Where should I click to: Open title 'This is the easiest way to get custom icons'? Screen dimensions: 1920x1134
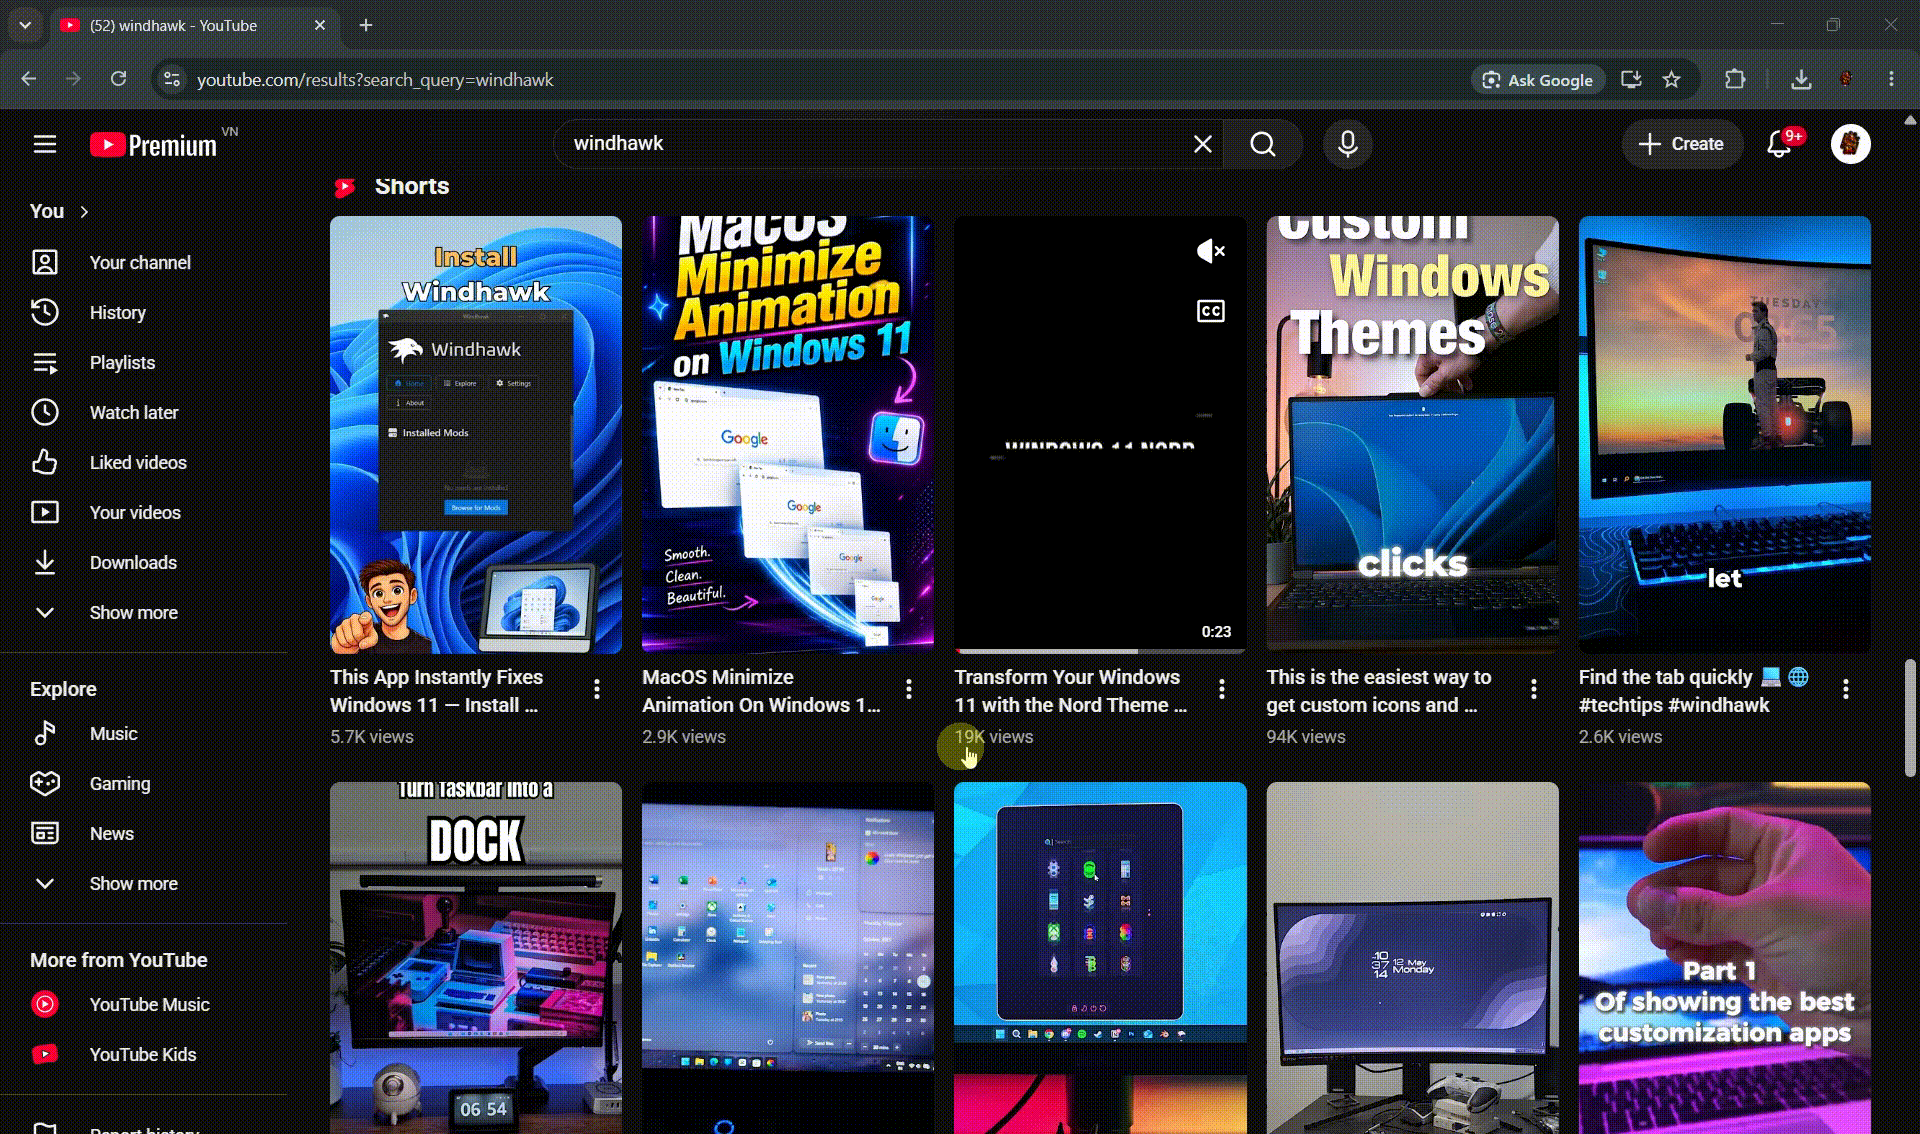click(x=1379, y=691)
